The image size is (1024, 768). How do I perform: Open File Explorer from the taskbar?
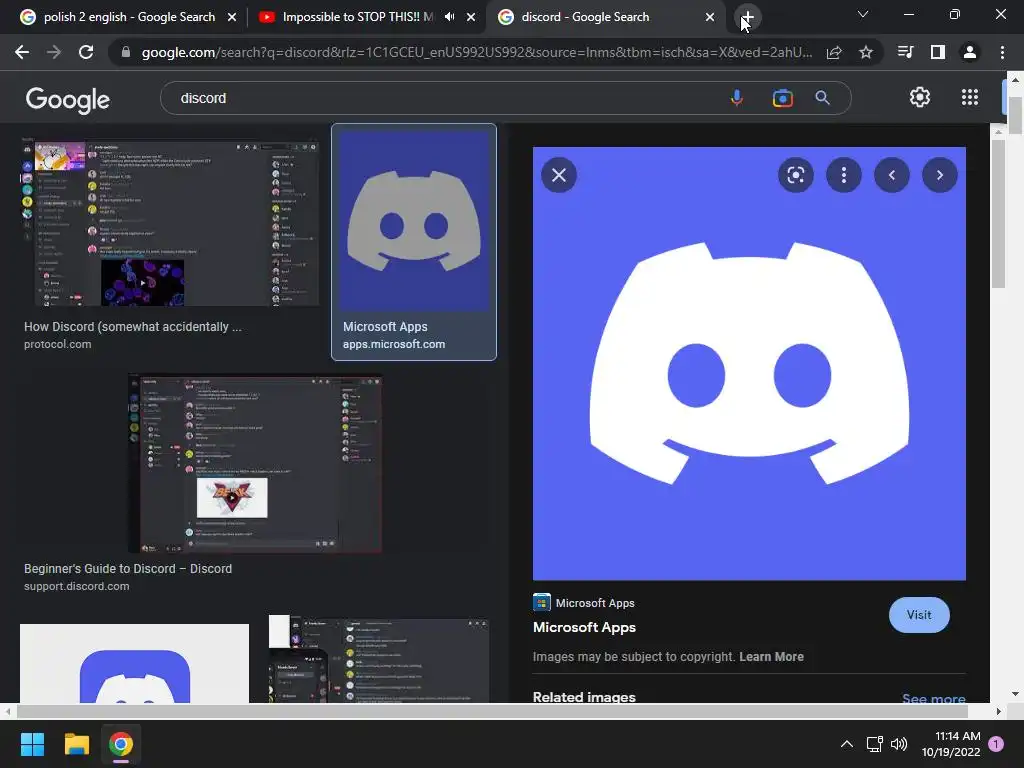coord(76,744)
